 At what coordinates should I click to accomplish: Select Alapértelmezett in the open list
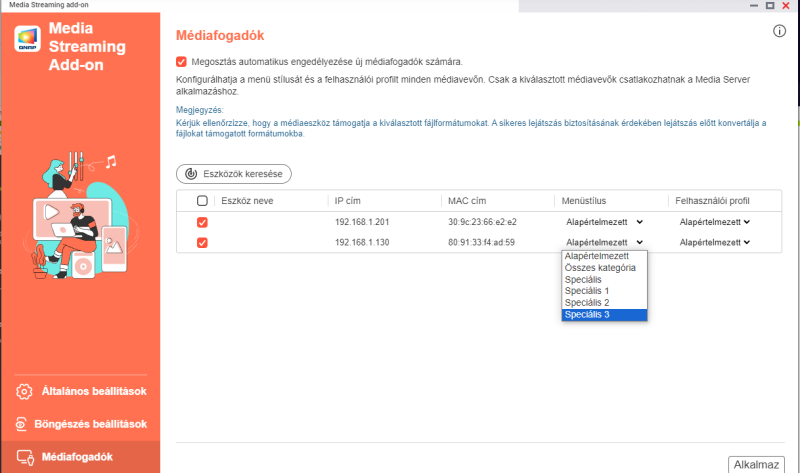click(x=604, y=256)
